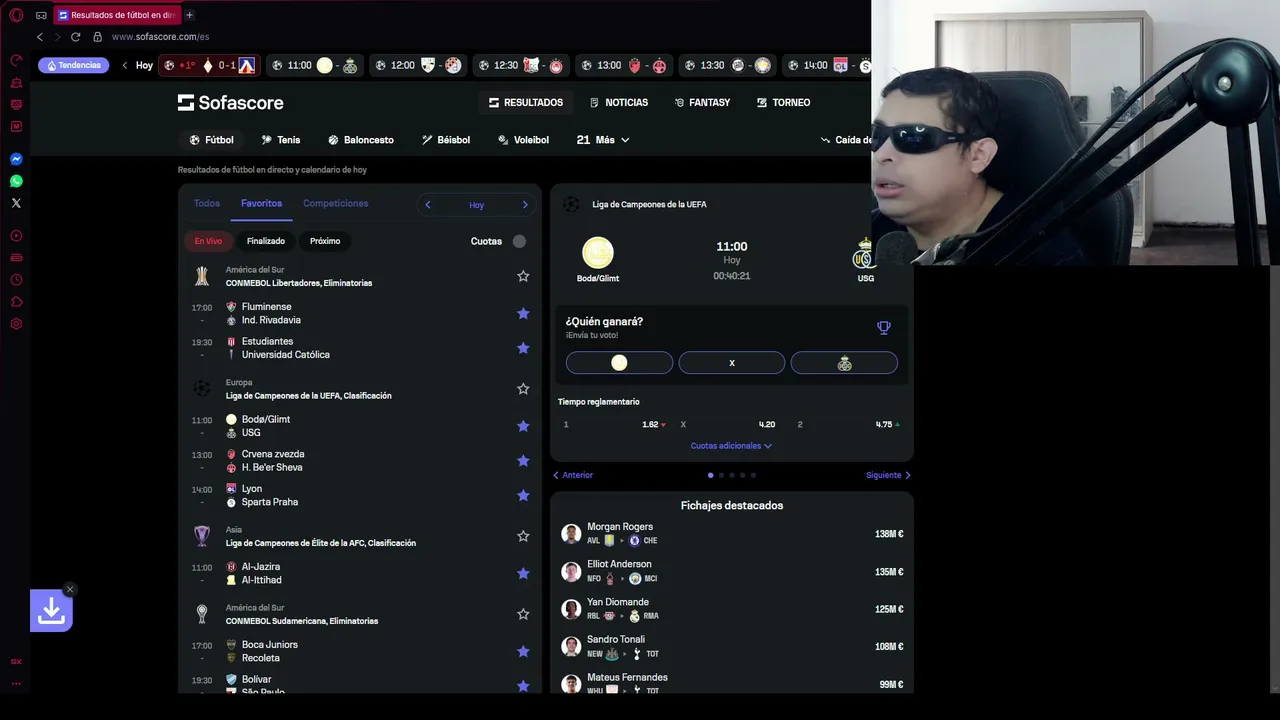Open the 12:30 match in top ticker

coord(521,66)
